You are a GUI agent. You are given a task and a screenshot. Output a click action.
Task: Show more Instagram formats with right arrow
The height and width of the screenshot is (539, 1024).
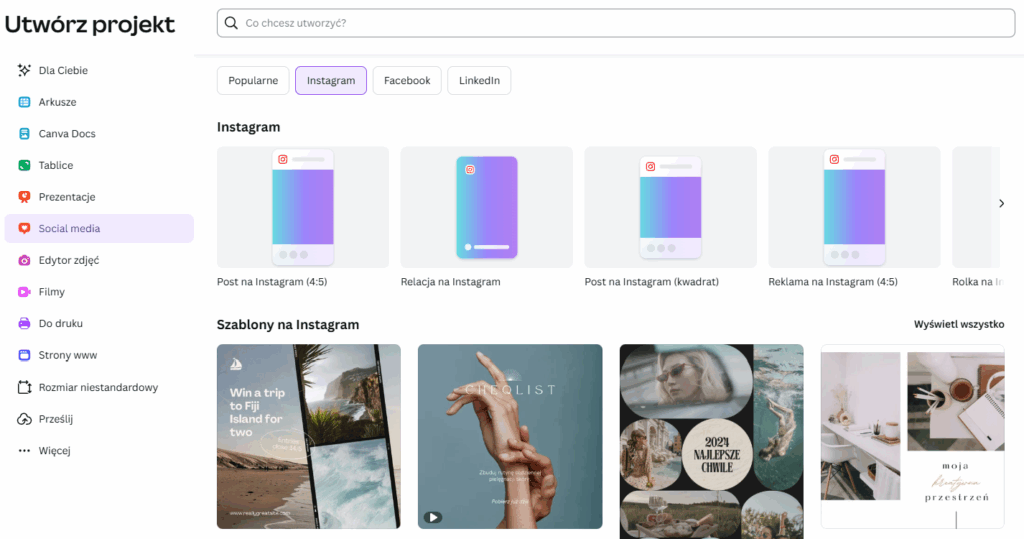pos(1001,204)
